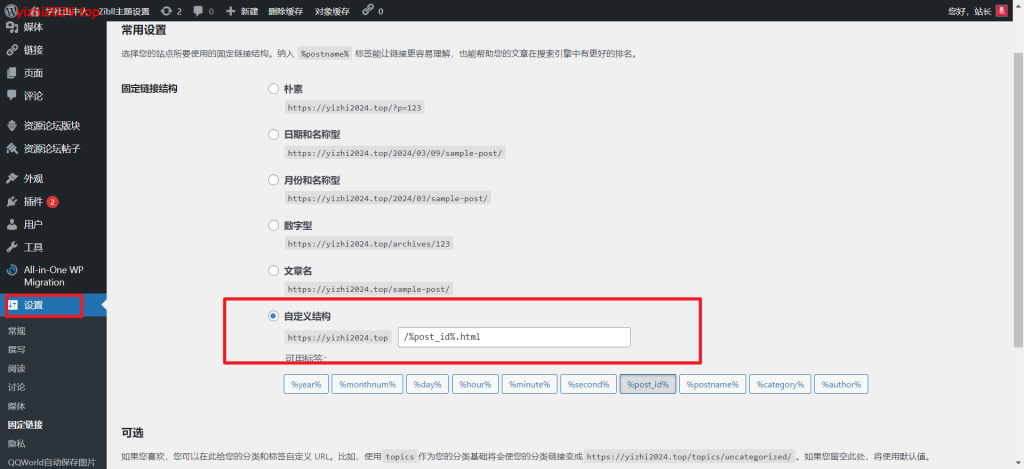Click the https://yizhi2024.top/?p=123 example URL

[355, 108]
